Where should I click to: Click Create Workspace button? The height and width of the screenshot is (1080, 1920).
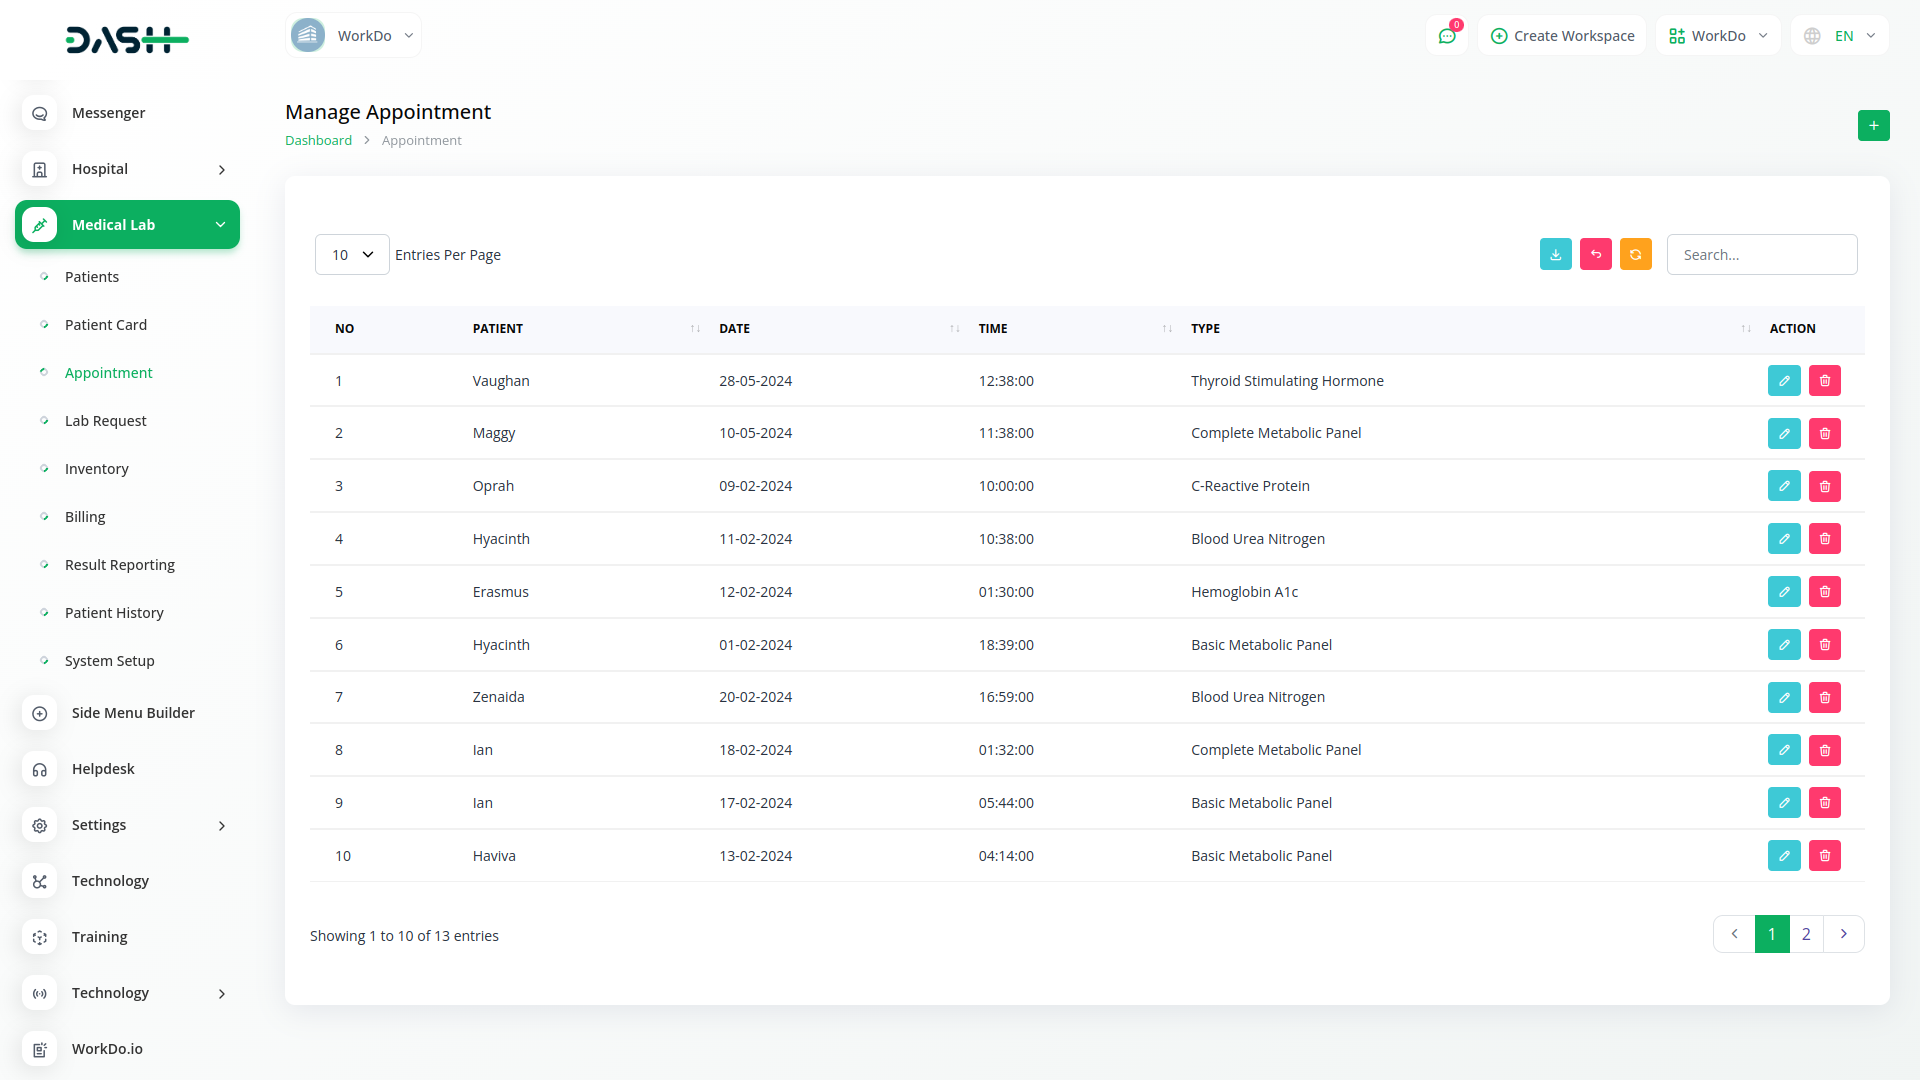pyautogui.click(x=1562, y=36)
